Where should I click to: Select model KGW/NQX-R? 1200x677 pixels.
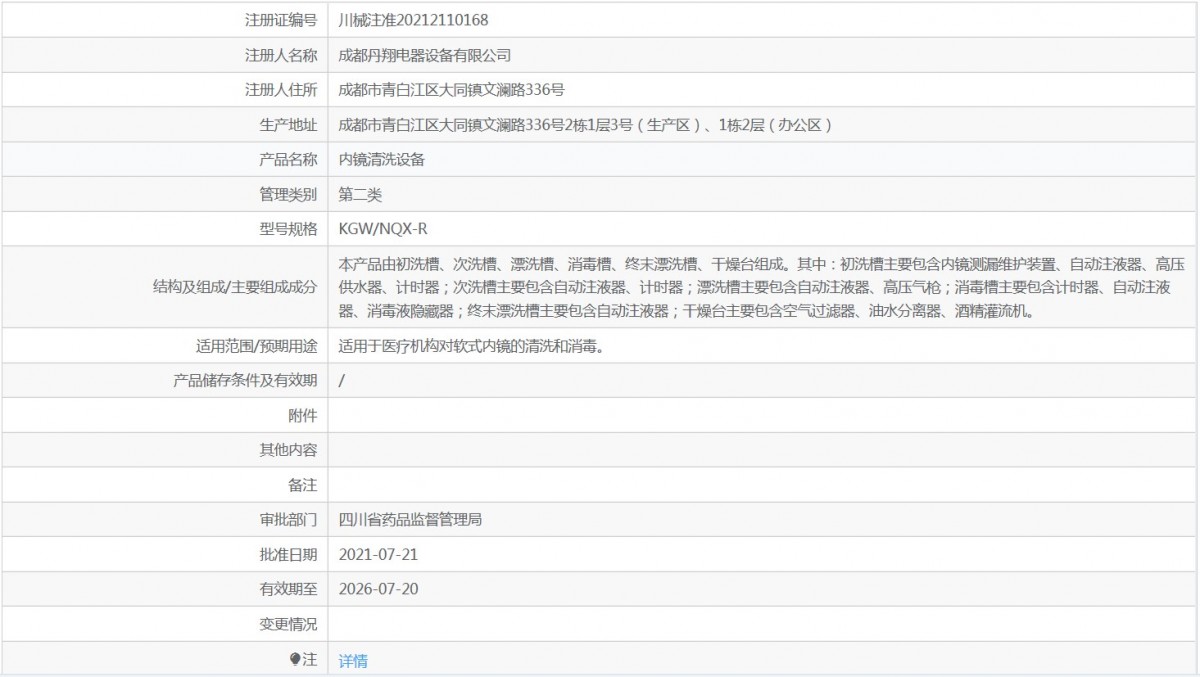tap(384, 229)
